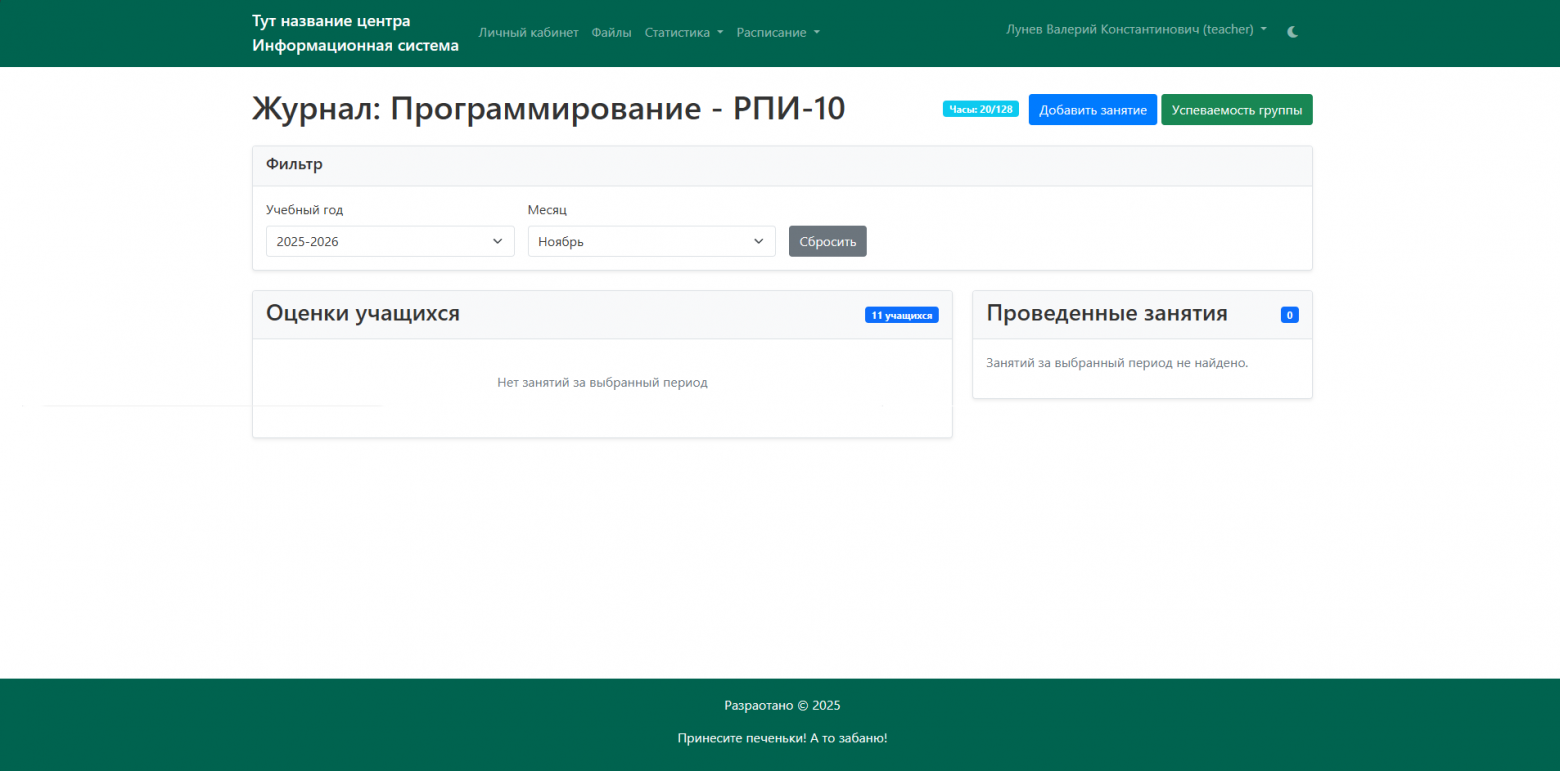
Task: Expand the Расписание navigation dropdown
Action: [778, 32]
